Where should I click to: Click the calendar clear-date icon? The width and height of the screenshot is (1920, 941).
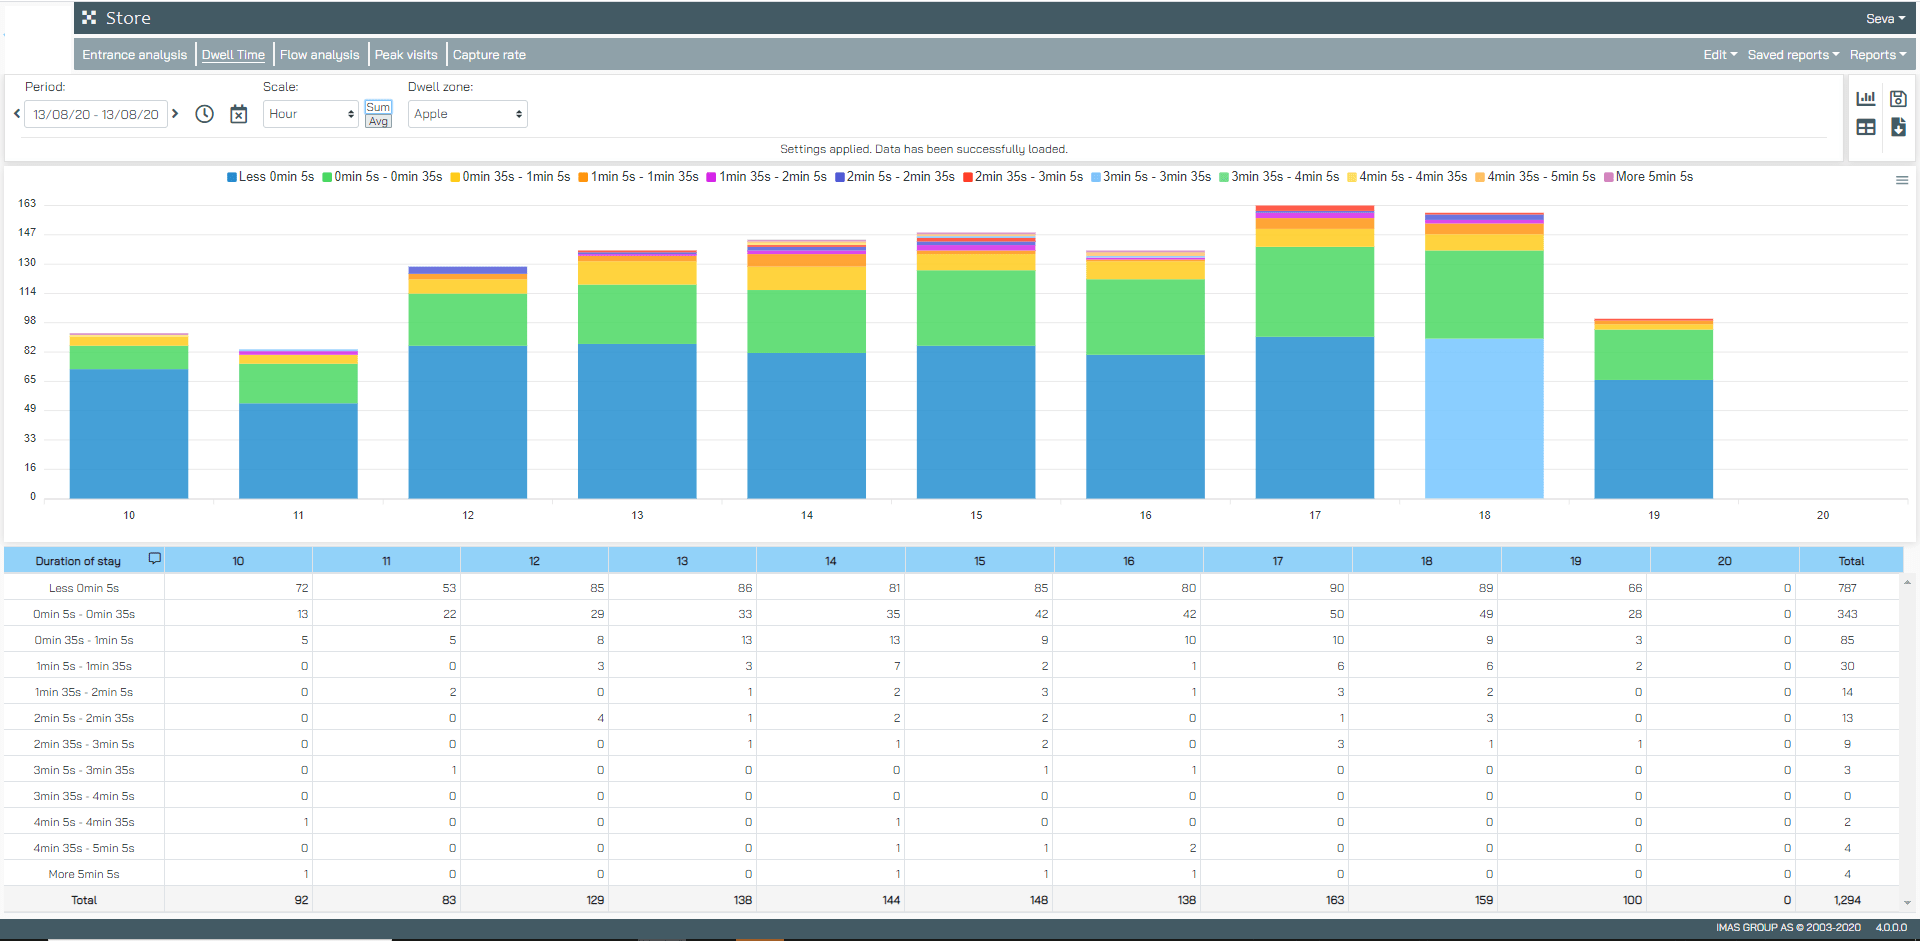(238, 114)
